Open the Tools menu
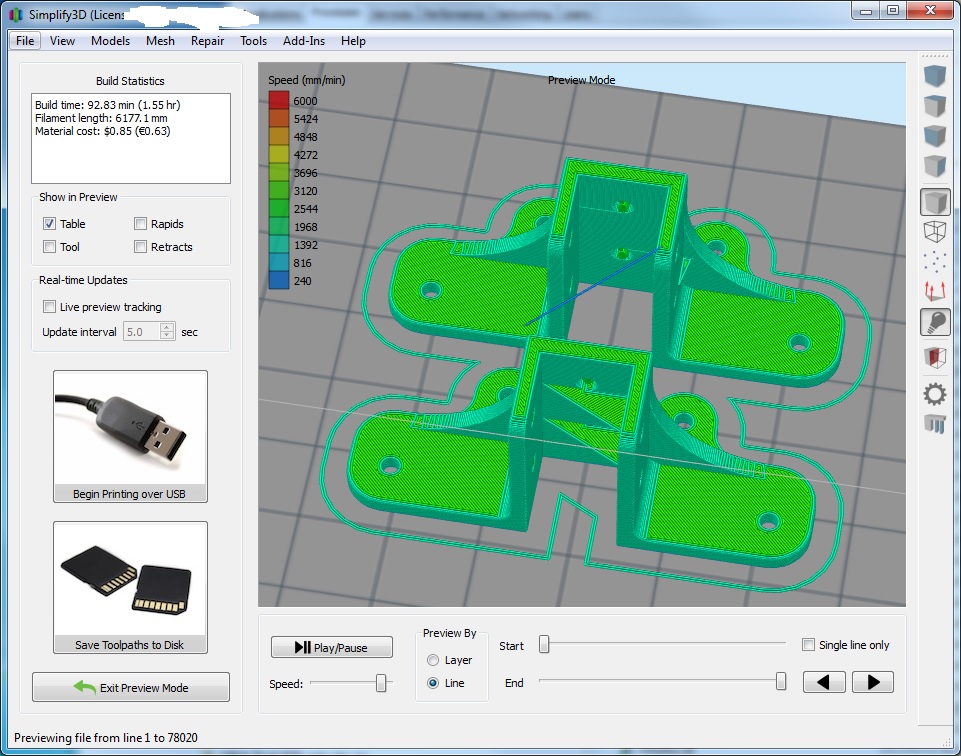Image resolution: width=961 pixels, height=756 pixels. (253, 40)
